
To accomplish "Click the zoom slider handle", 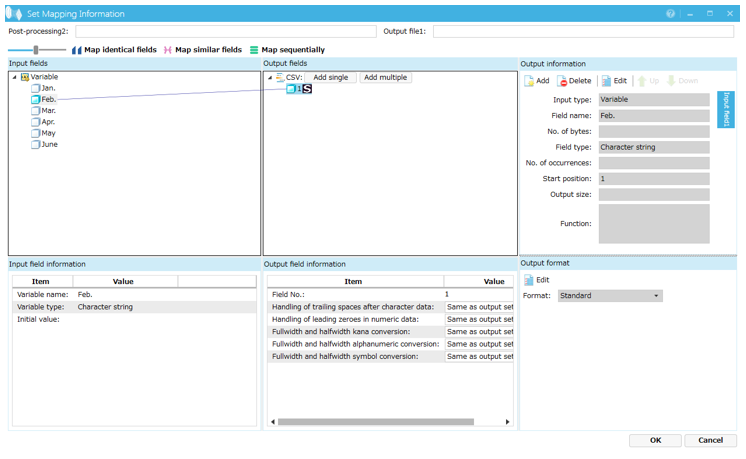I will click(x=36, y=50).
